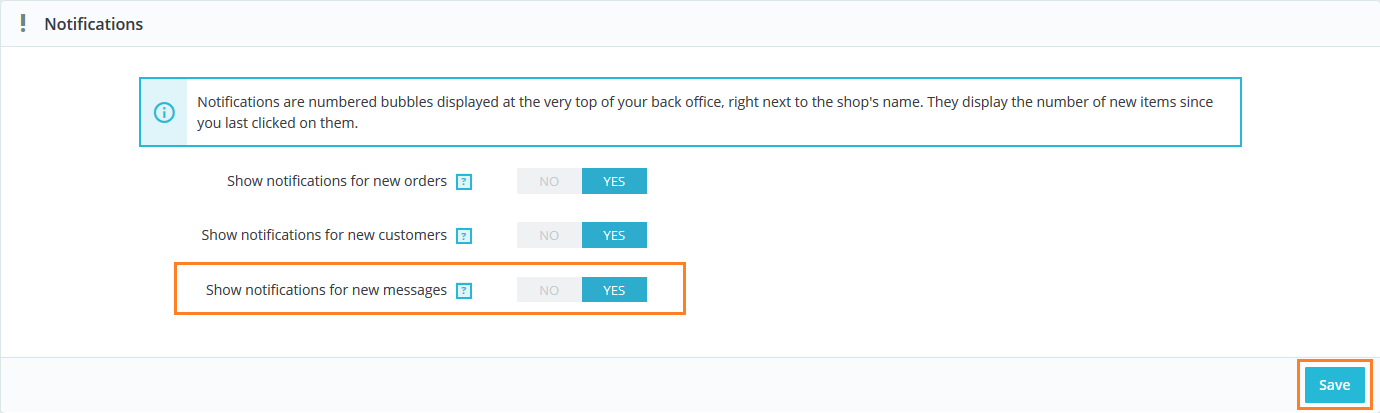This screenshot has width=1380, height=413.
Task: Click help icon beside new messages setting
Action: point(463,291)
